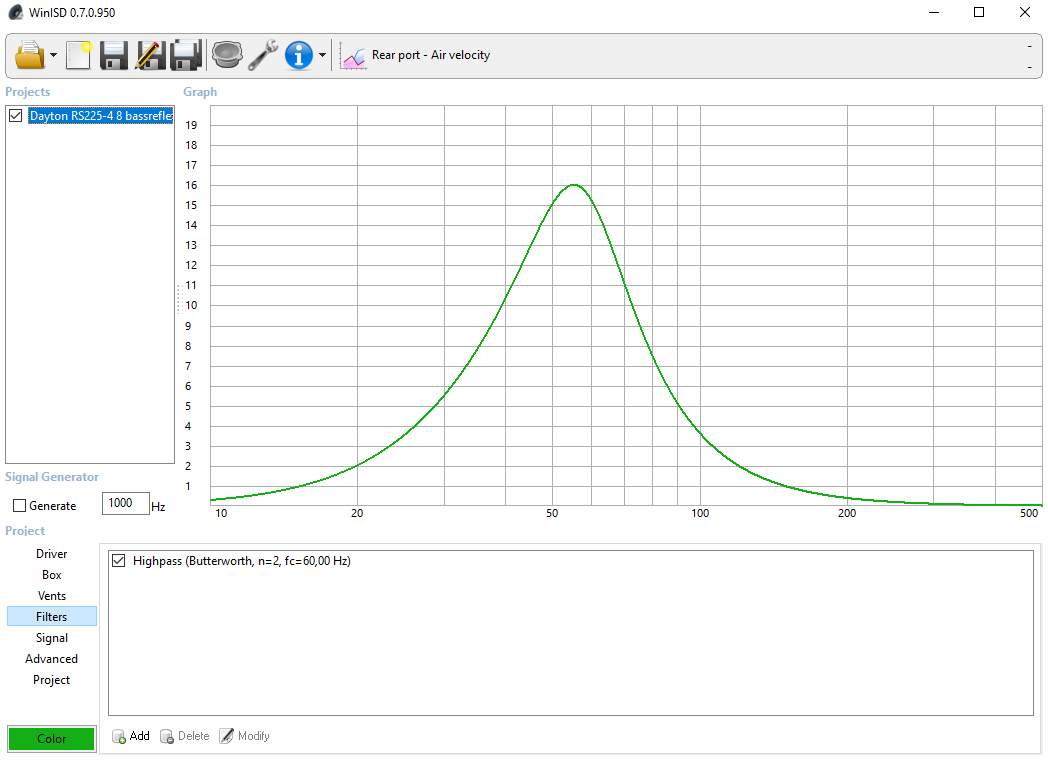Image resolution: width=1048 pixels, height=760 pixels.
Task: Click the WinISD title bar app icon
Action: pos(15,12)
